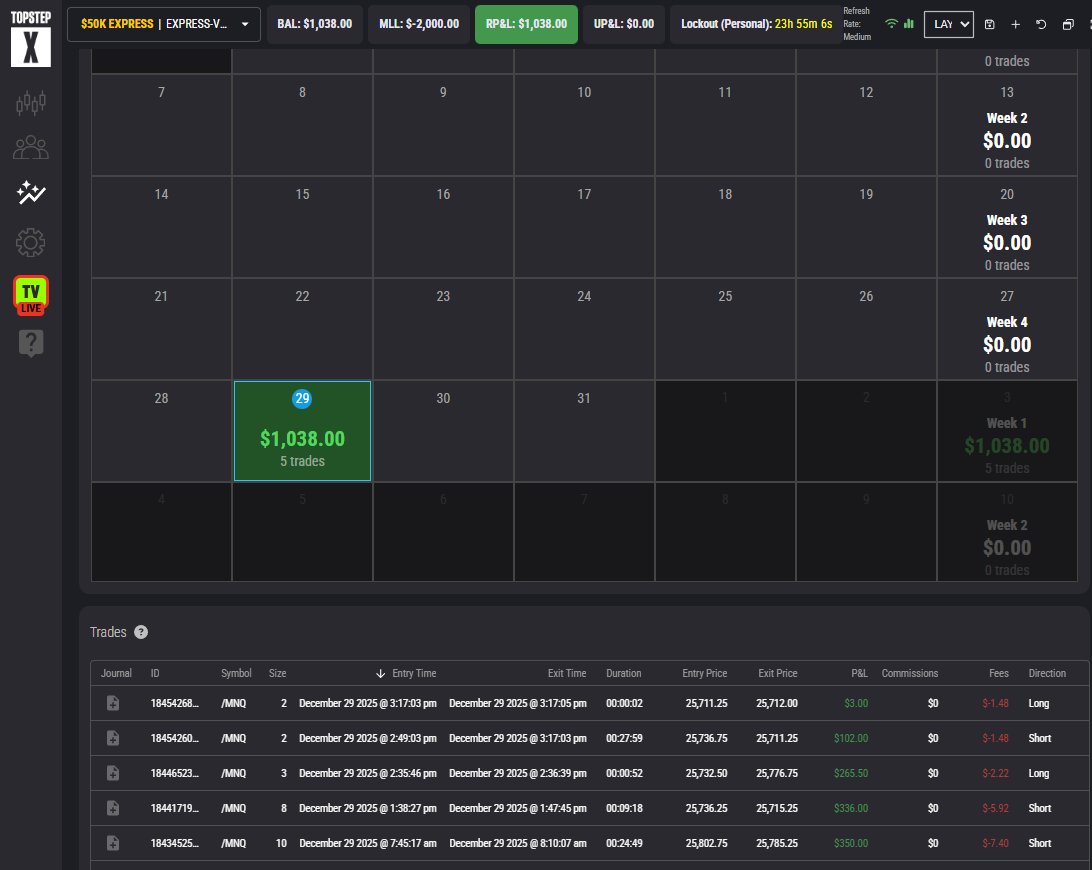This screenshot has width=1092, height=870.
Task: Open the $50K Express account dropdown
Action: 164,24
